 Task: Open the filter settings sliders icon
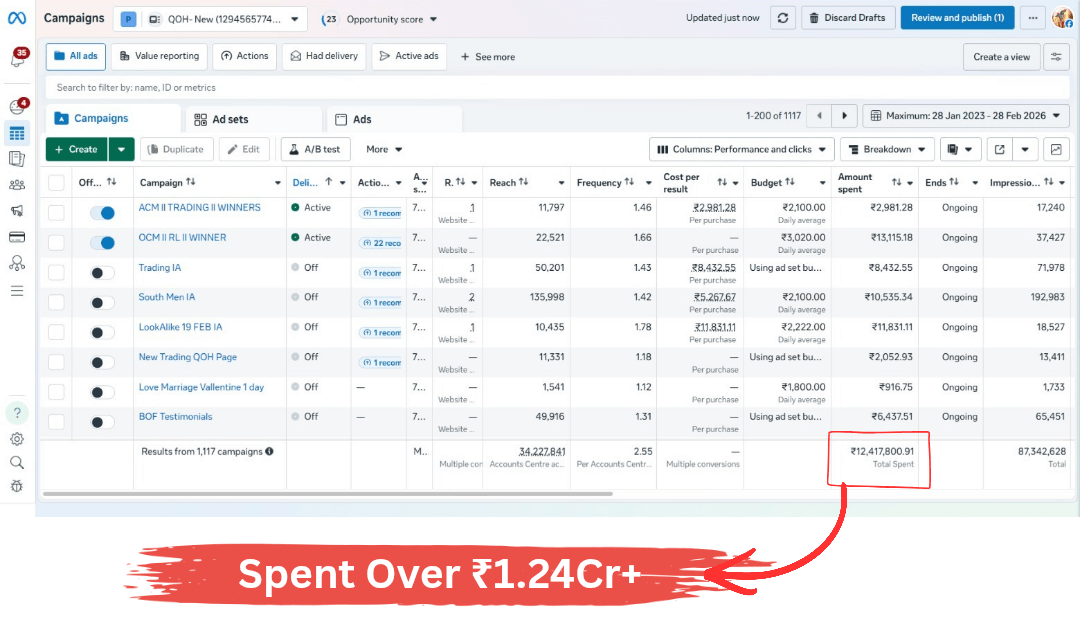[1056, 57]
